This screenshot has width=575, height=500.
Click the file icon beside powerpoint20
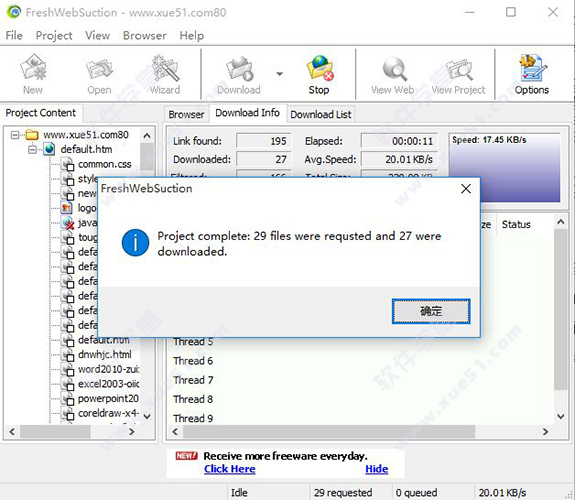67,399
